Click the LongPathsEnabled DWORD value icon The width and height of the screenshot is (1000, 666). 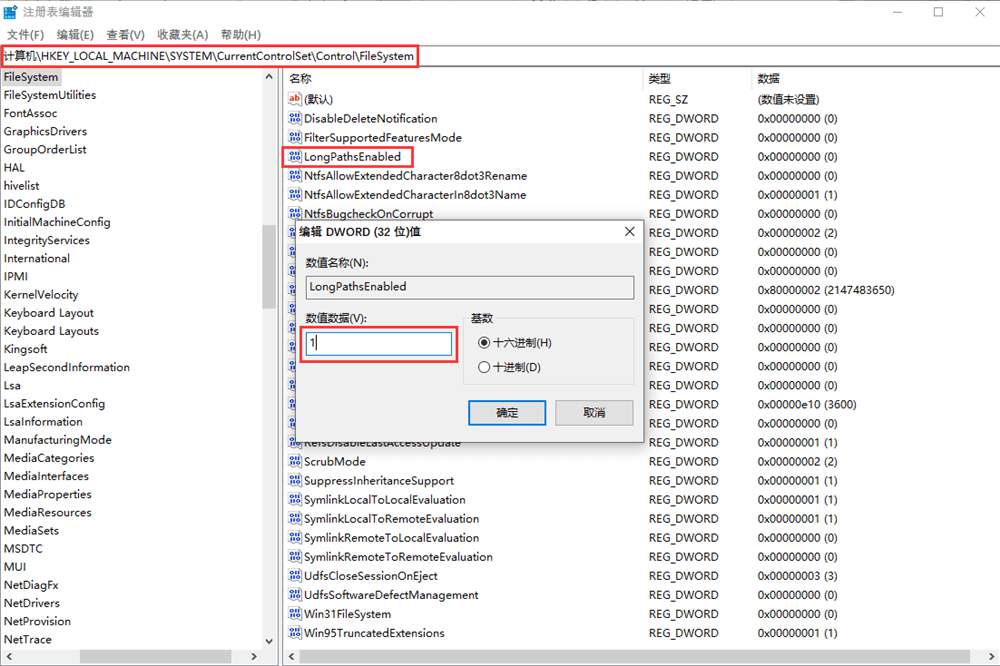tap(295, 157)
